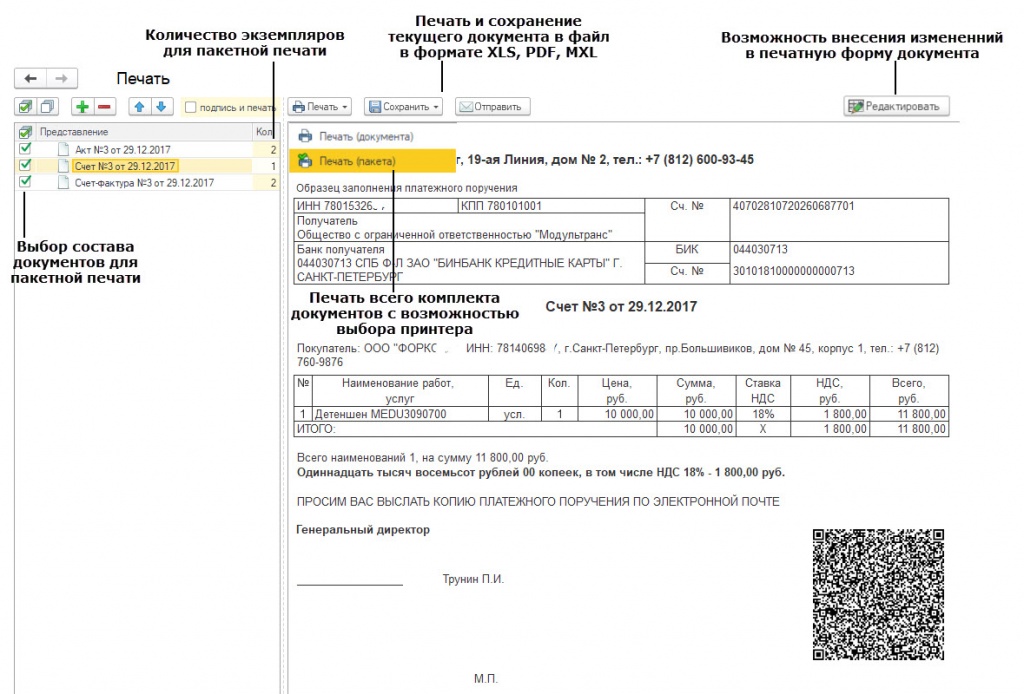The image size is (1024, 694).
Task: Click 'Всего наименований 1' summary line
Action: point(423,458)
